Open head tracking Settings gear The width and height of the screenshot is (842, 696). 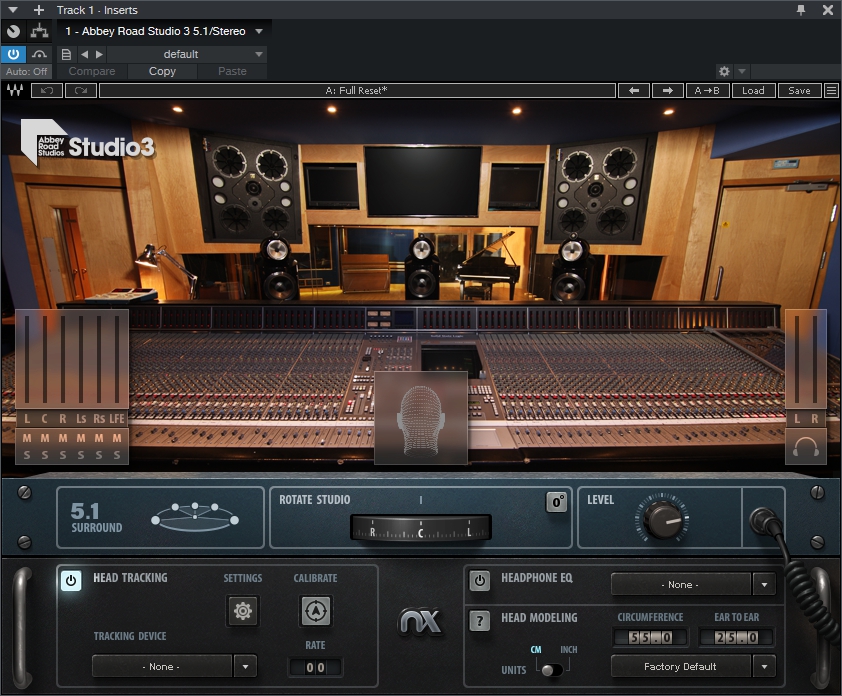(x=242, y=611)
